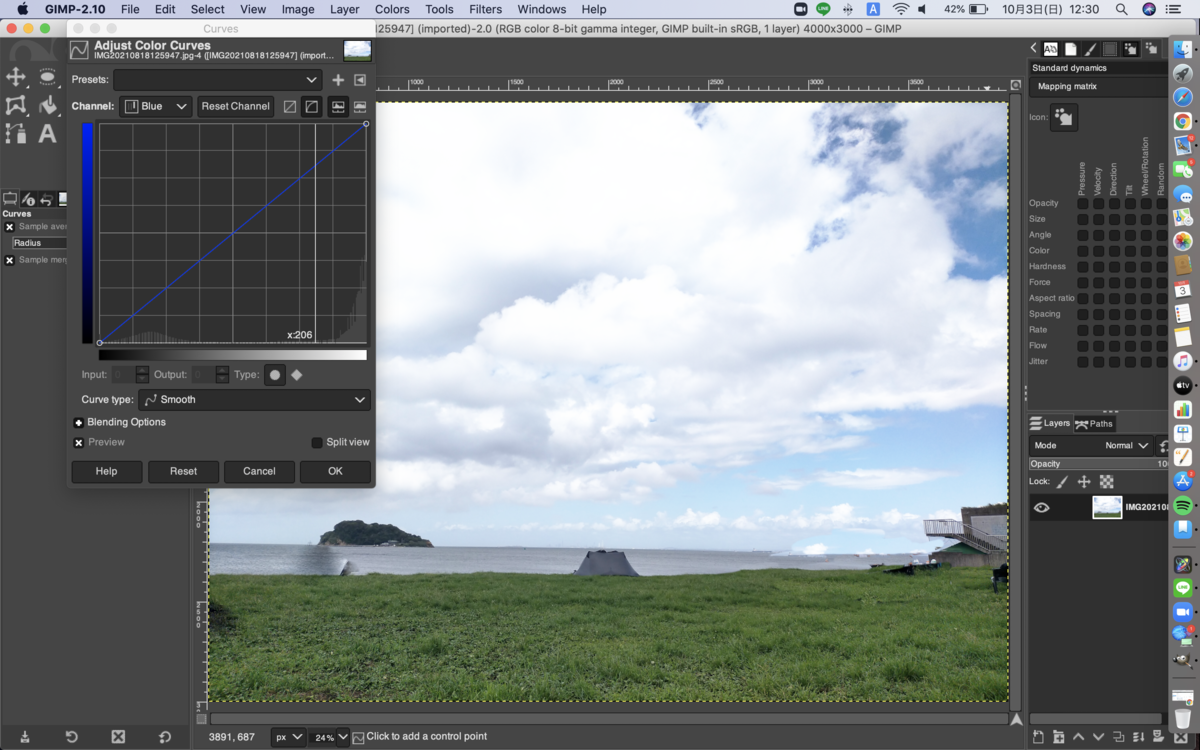This screenshot has height=750, width=1200.
Task: Click the IMG2021 layer thumbnail
Action: pos(1107,507)
